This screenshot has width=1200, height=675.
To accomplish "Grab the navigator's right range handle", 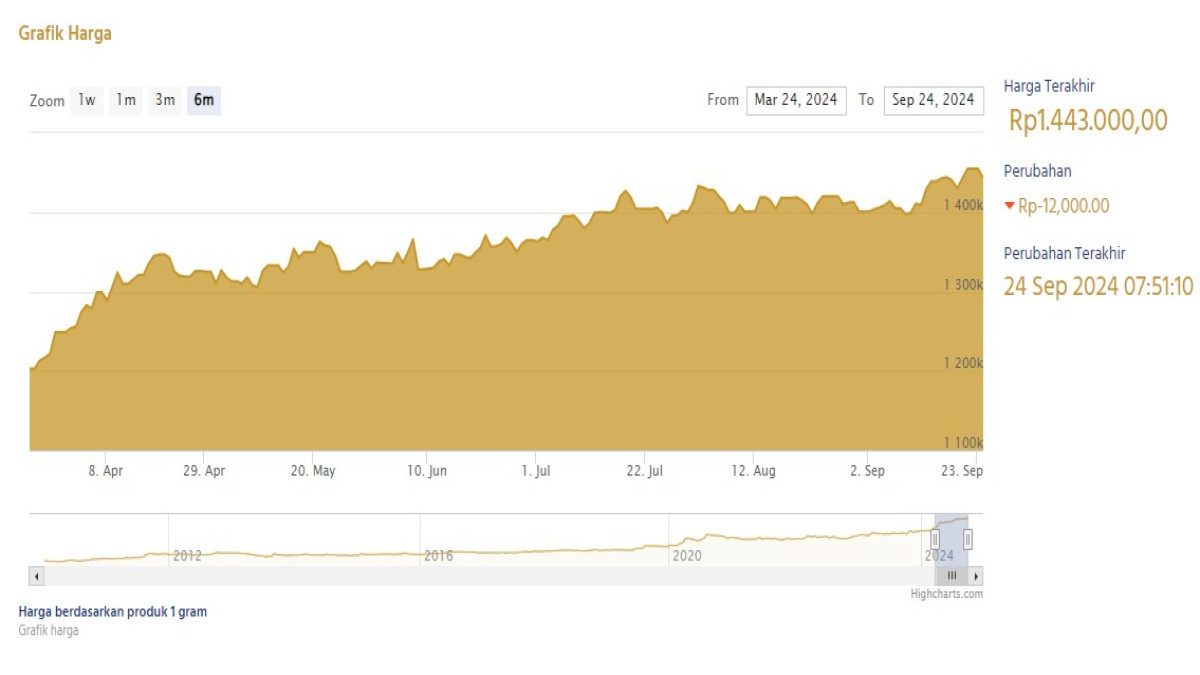I will [x=968, y=540].
